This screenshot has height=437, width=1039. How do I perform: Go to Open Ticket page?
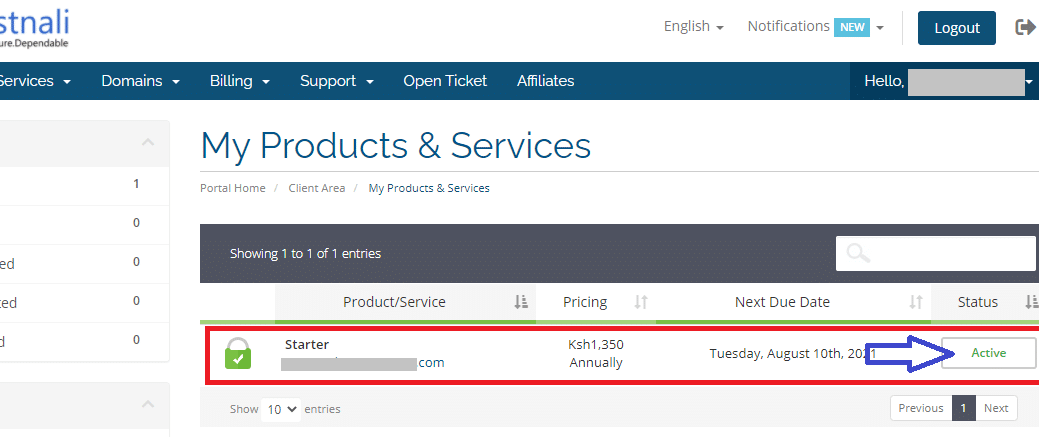[445, 81]
